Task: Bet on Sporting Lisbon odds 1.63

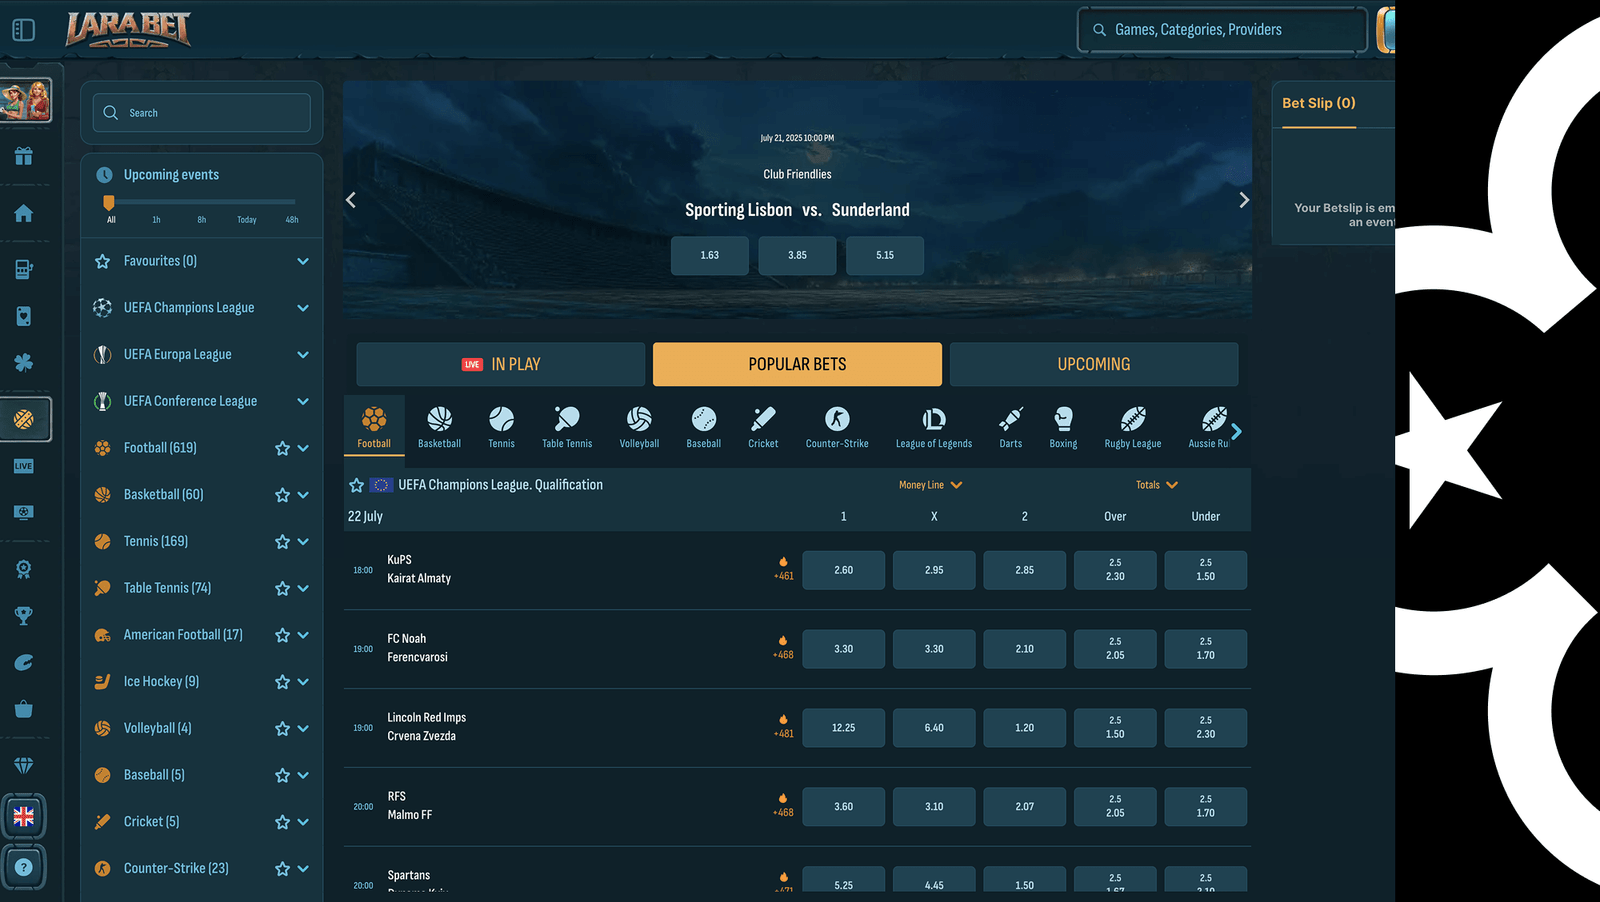Action: [709, 255]
